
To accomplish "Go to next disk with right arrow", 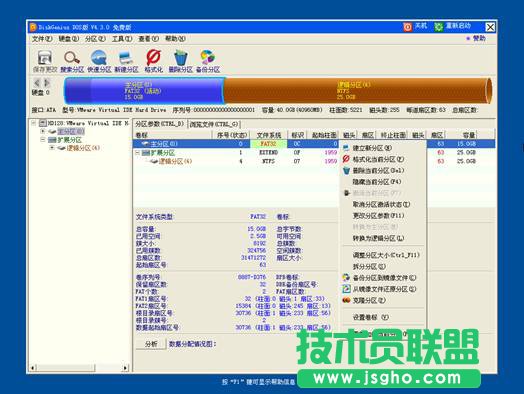I will pos(47,83).
